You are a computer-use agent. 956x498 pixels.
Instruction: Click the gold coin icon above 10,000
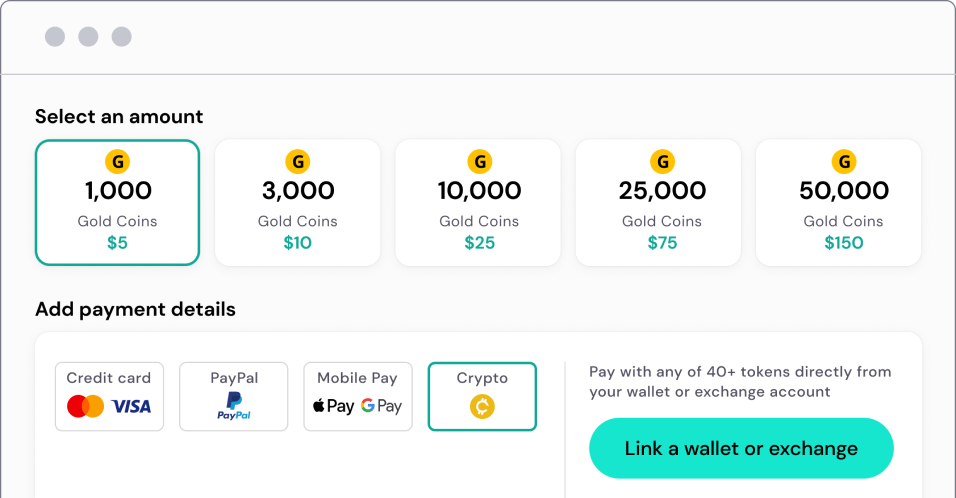[480, 161]
